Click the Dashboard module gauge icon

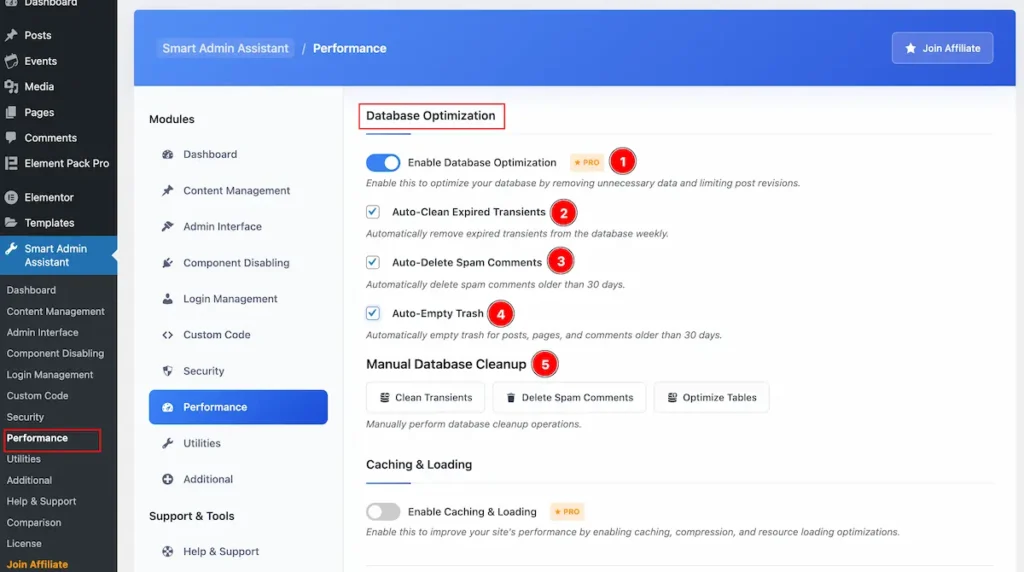pyautogui.click(x=168, y=155)
